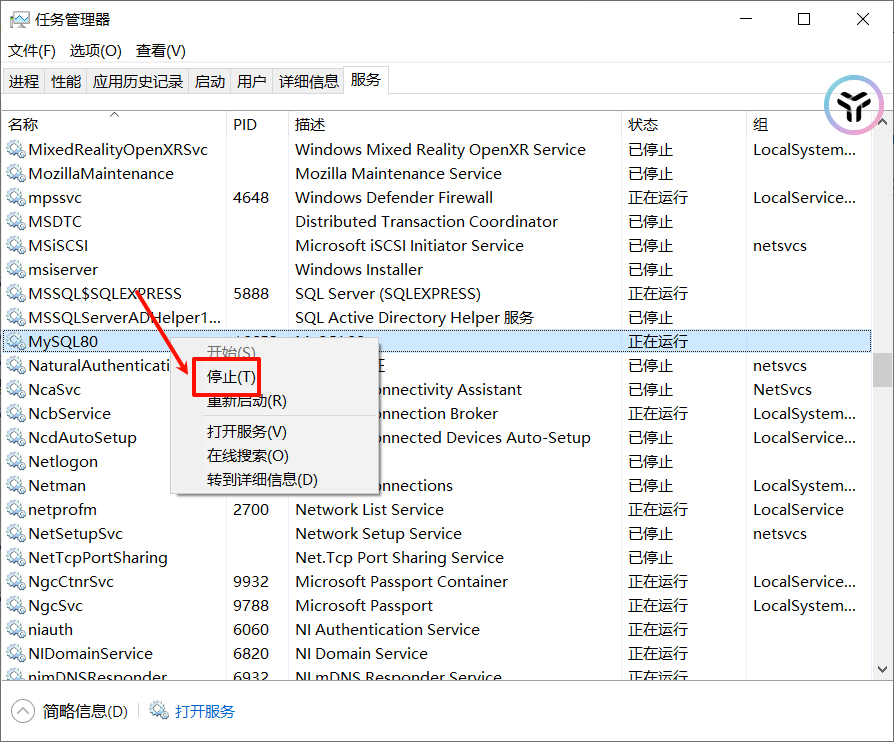
Task: Select the Windows Installer description
Action: (x=359, y=269)
